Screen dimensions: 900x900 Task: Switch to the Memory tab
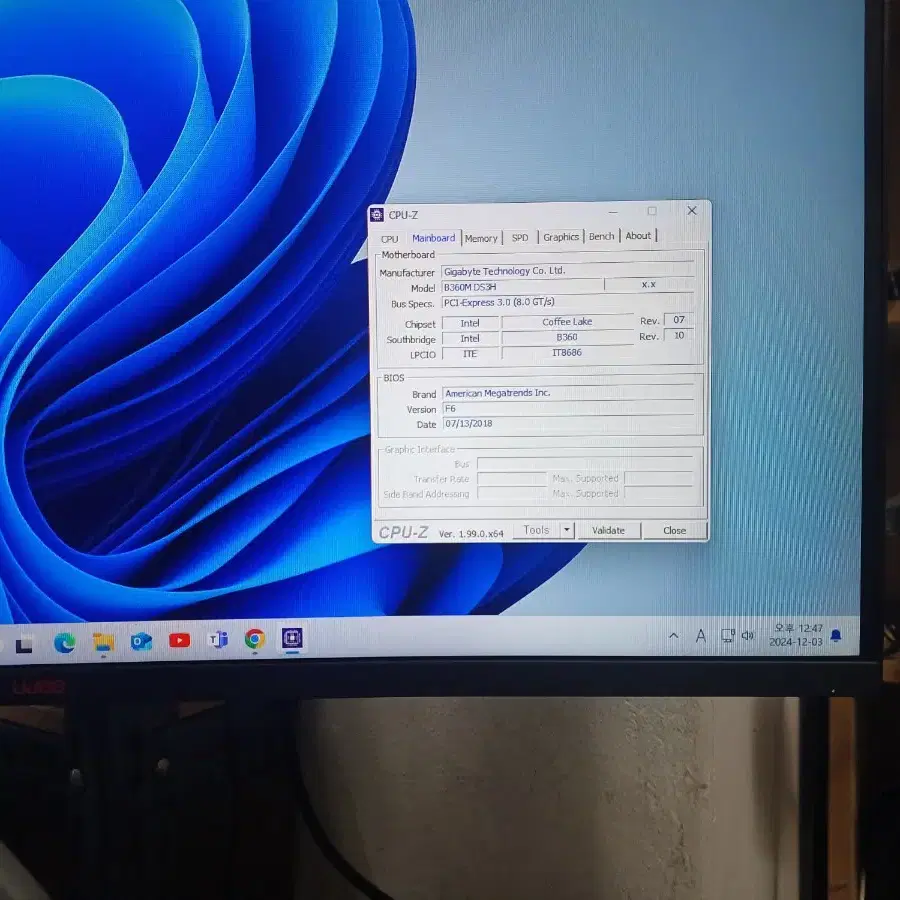coord(481,238)
